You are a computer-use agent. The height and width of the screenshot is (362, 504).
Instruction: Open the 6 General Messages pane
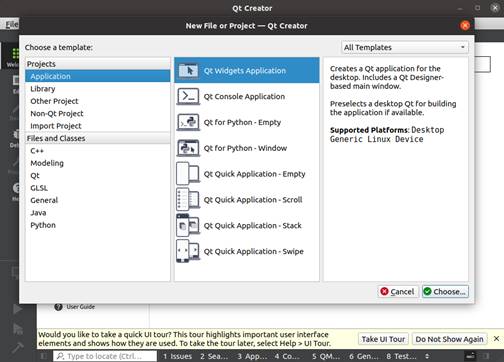(x=364, y=356)
